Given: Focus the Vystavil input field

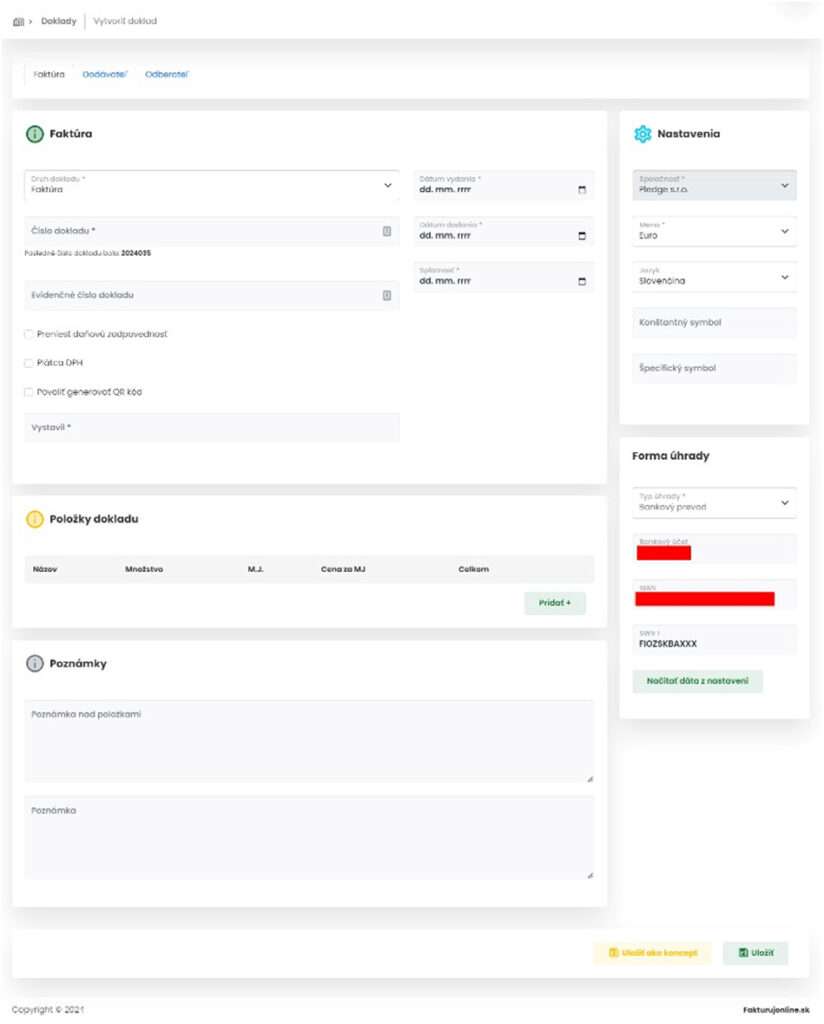Looking at the screenshot, I should click(x=212, y=427).
